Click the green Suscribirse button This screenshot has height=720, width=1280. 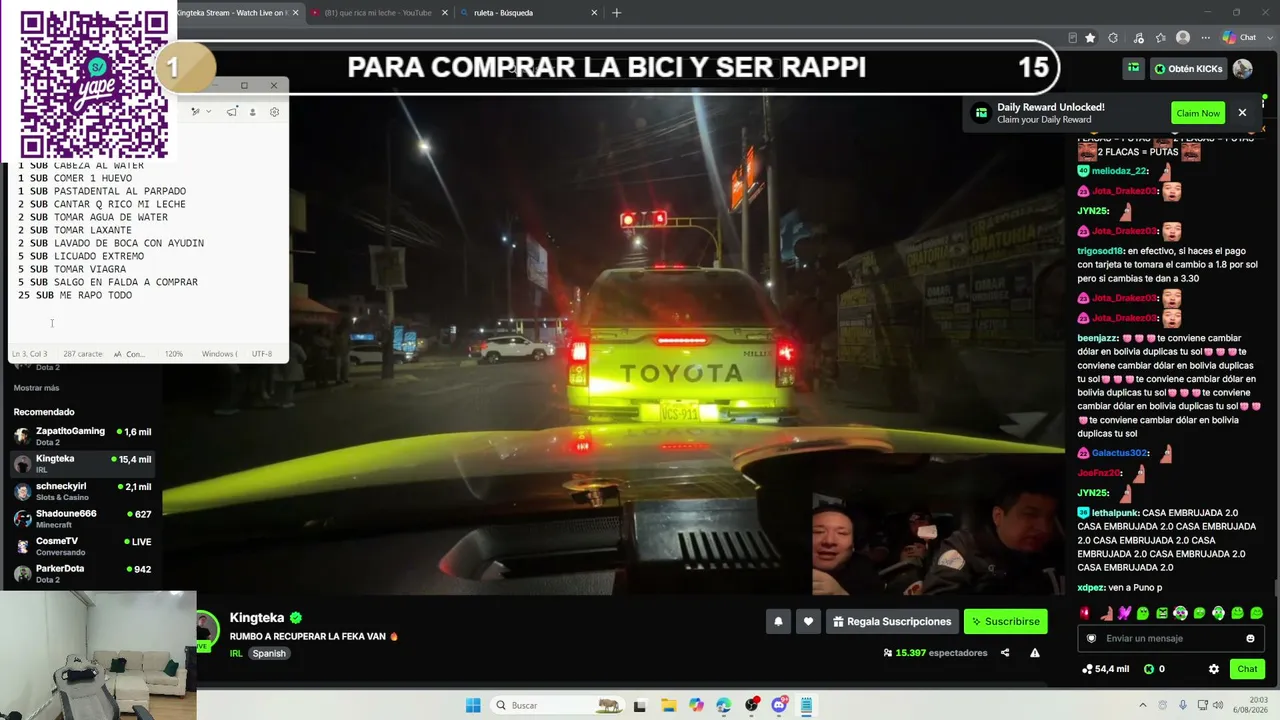[x=1005, y=621]
